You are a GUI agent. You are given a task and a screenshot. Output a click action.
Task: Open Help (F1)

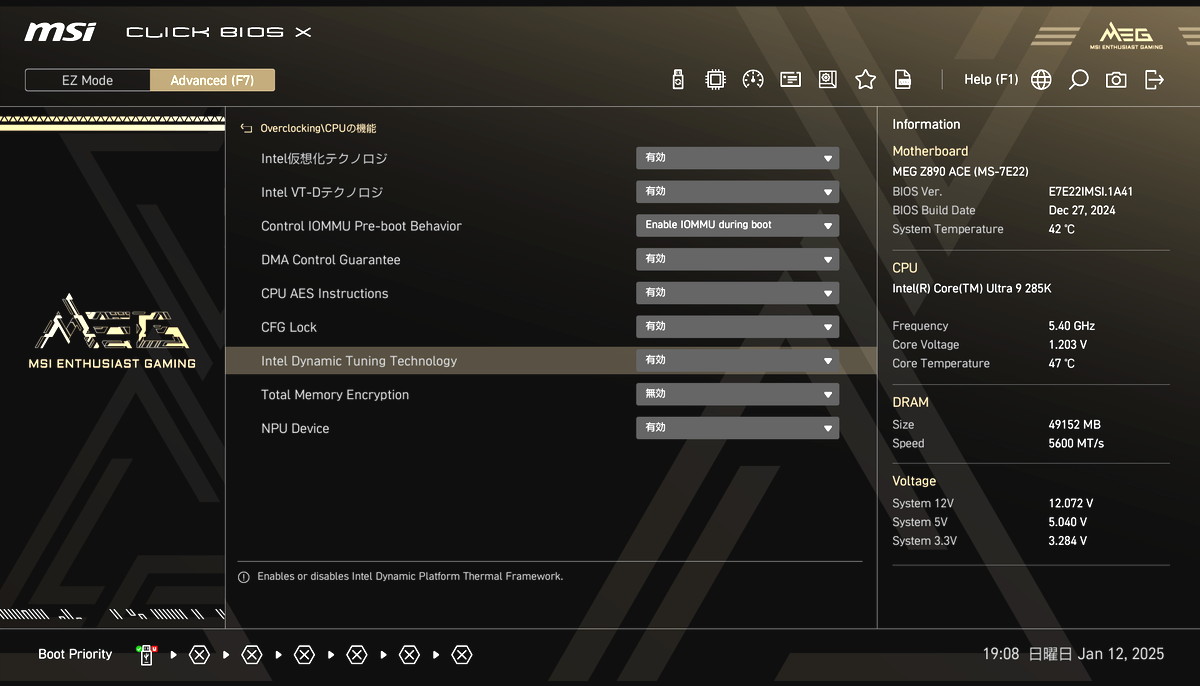[x=991, y=79]
